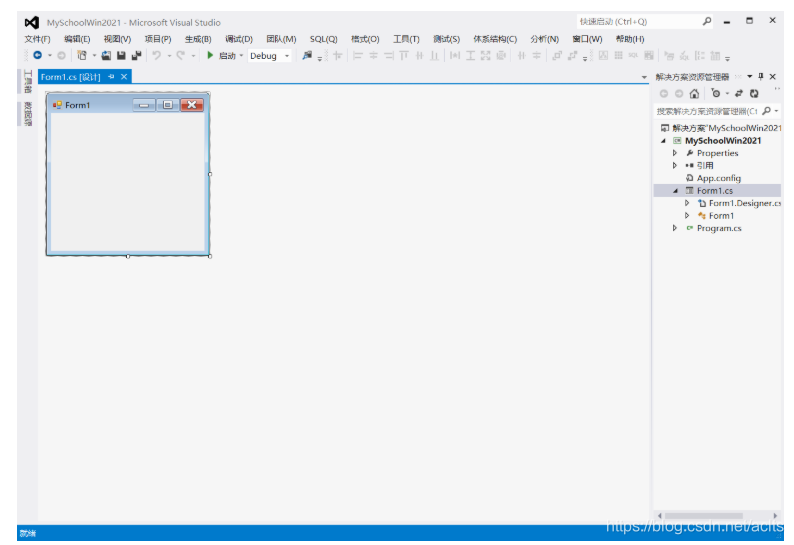The width and height of the screenshot is (794, 545).
Task: Open the 工具(T) menu
Action: 406,39
